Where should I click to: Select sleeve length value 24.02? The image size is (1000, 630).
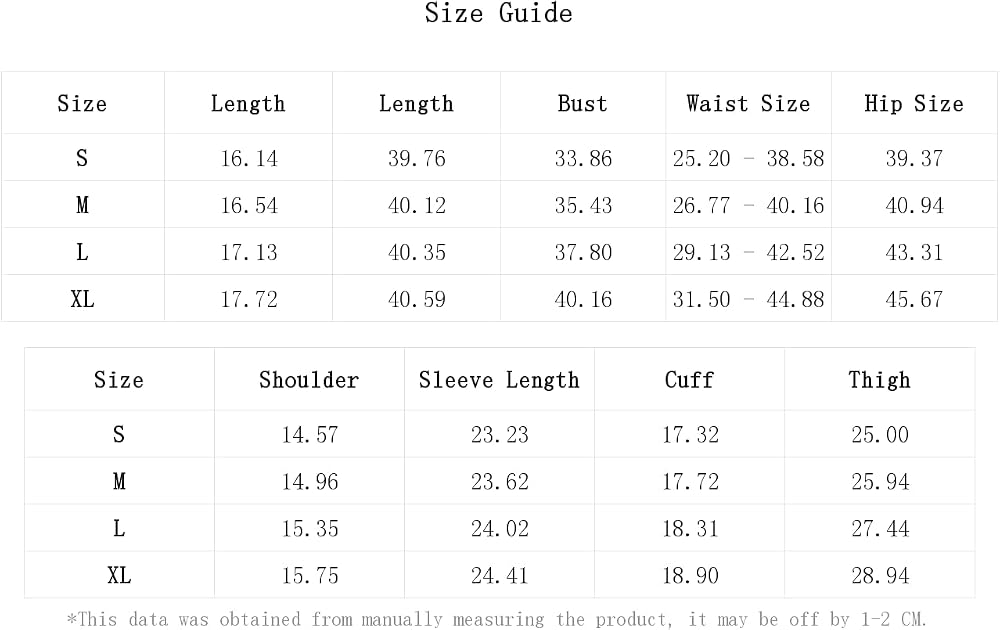pos(500,529)
